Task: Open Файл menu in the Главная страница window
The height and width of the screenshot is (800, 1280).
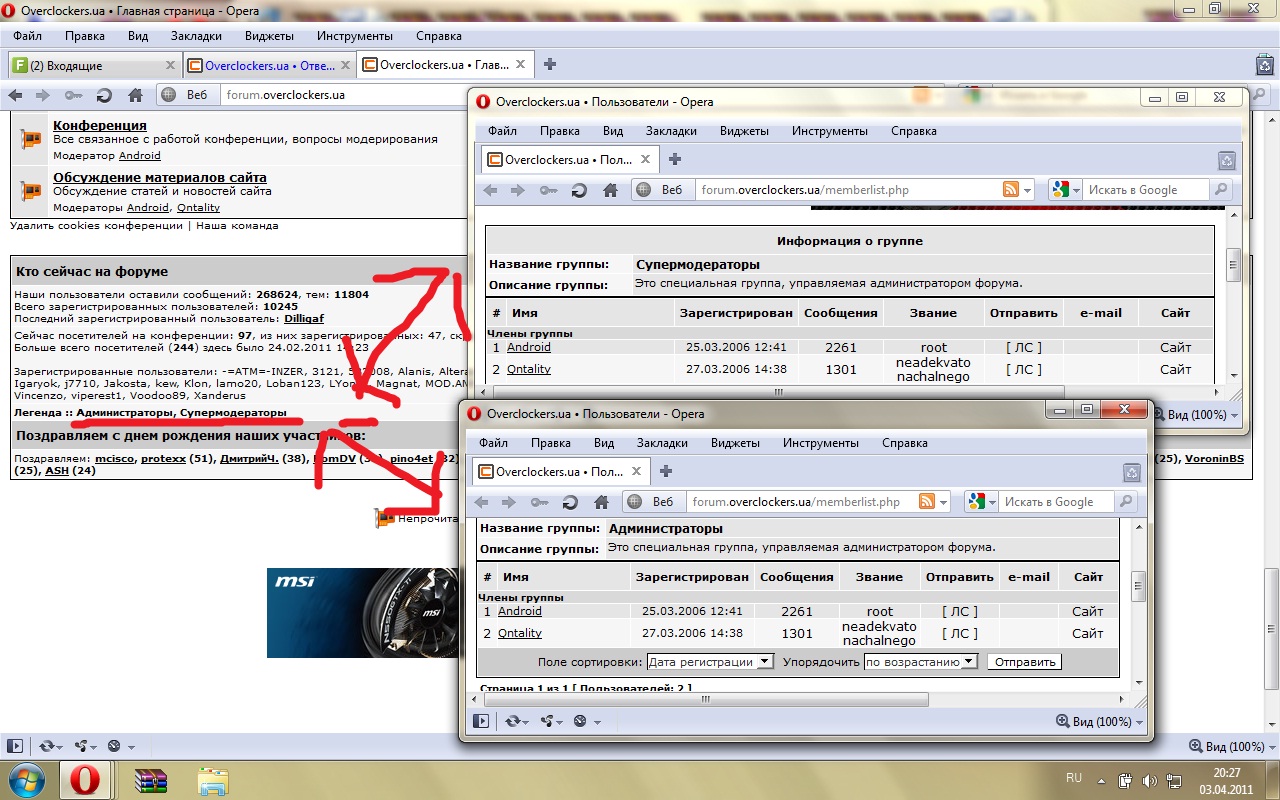Action: [28, 36]
